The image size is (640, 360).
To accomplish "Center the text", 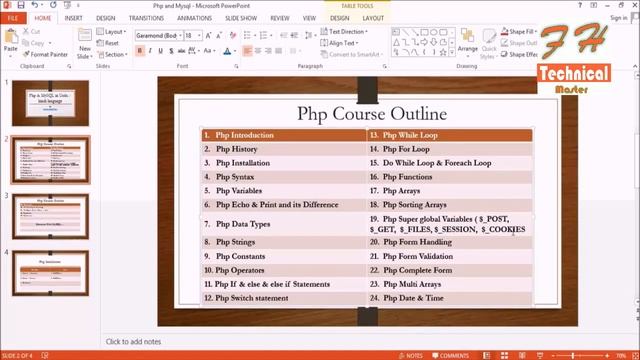I will [258, 51].
